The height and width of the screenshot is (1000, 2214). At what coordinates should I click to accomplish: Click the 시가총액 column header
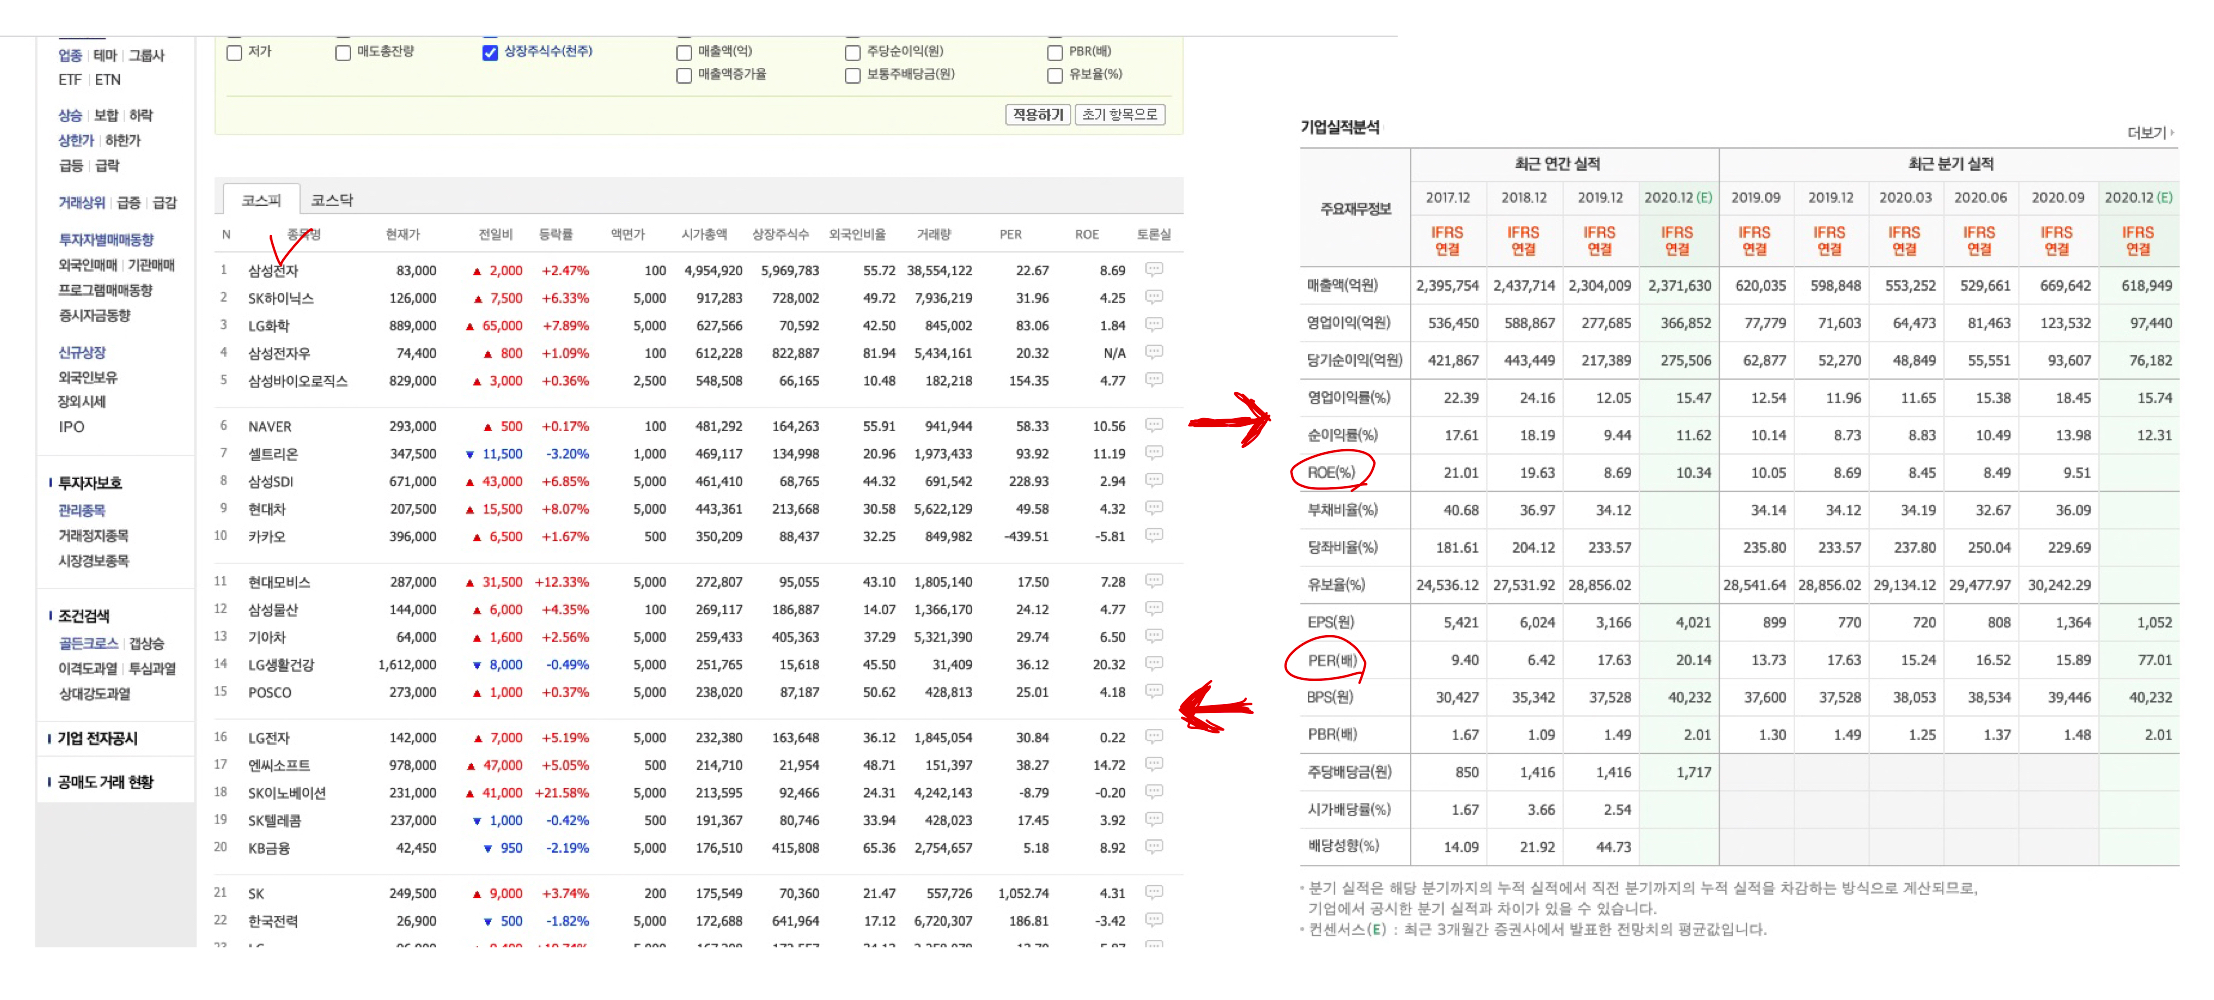[x=704, y=234]
